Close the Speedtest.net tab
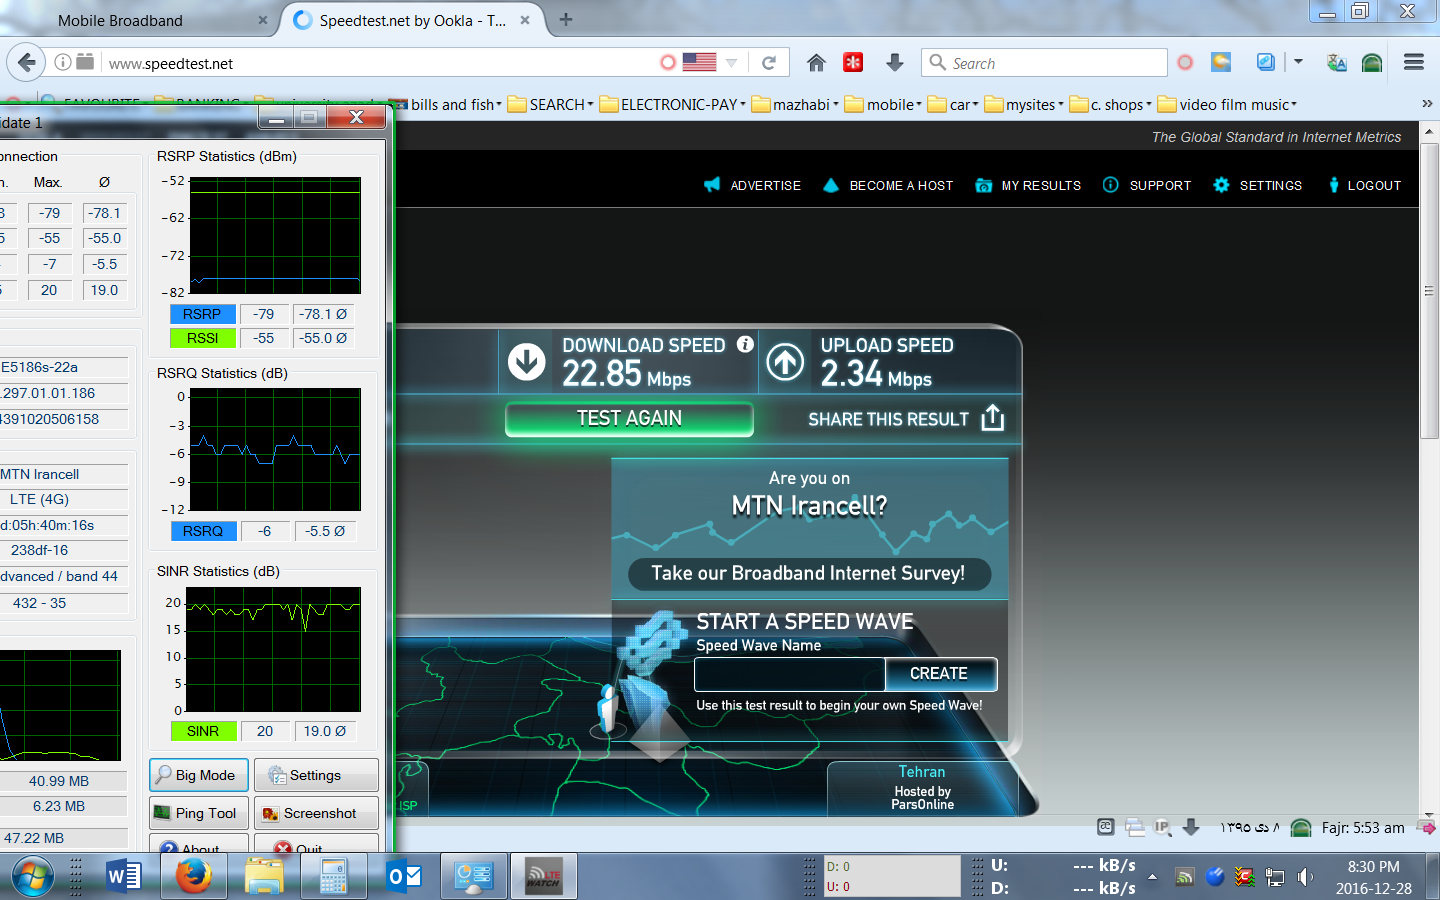1440x900 pixels. click(525, 20)
